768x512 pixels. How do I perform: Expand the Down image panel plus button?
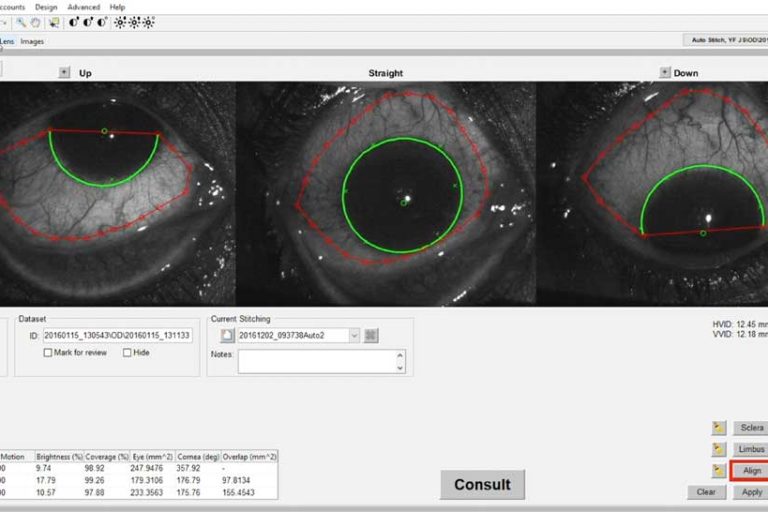click(664, 72)
